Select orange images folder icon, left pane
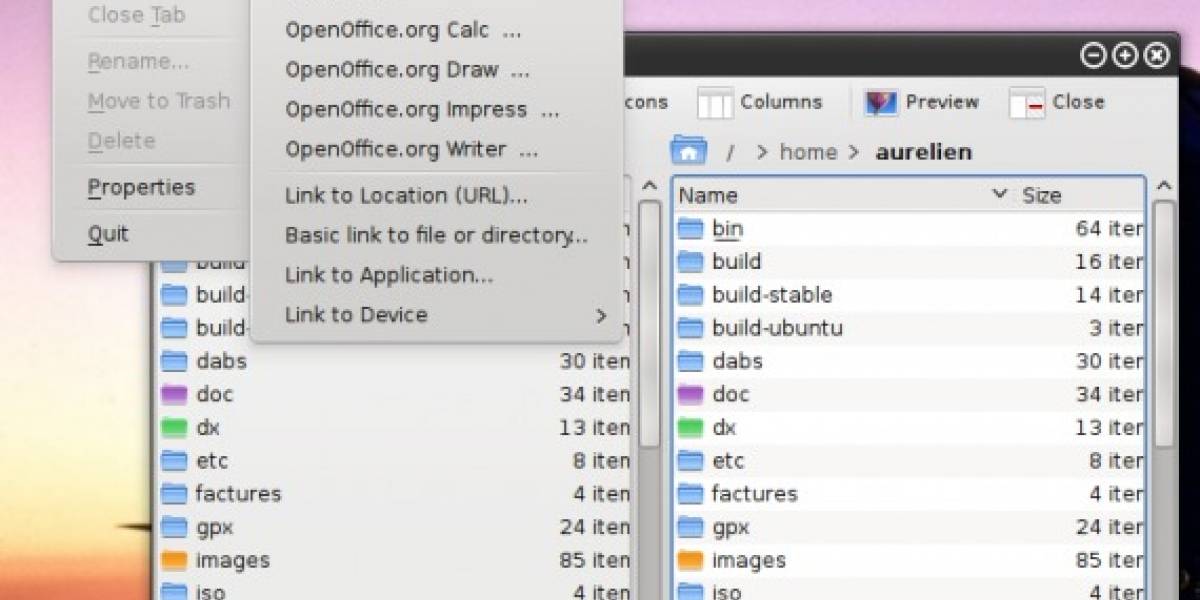1200x600 pixels. (174, 560)
